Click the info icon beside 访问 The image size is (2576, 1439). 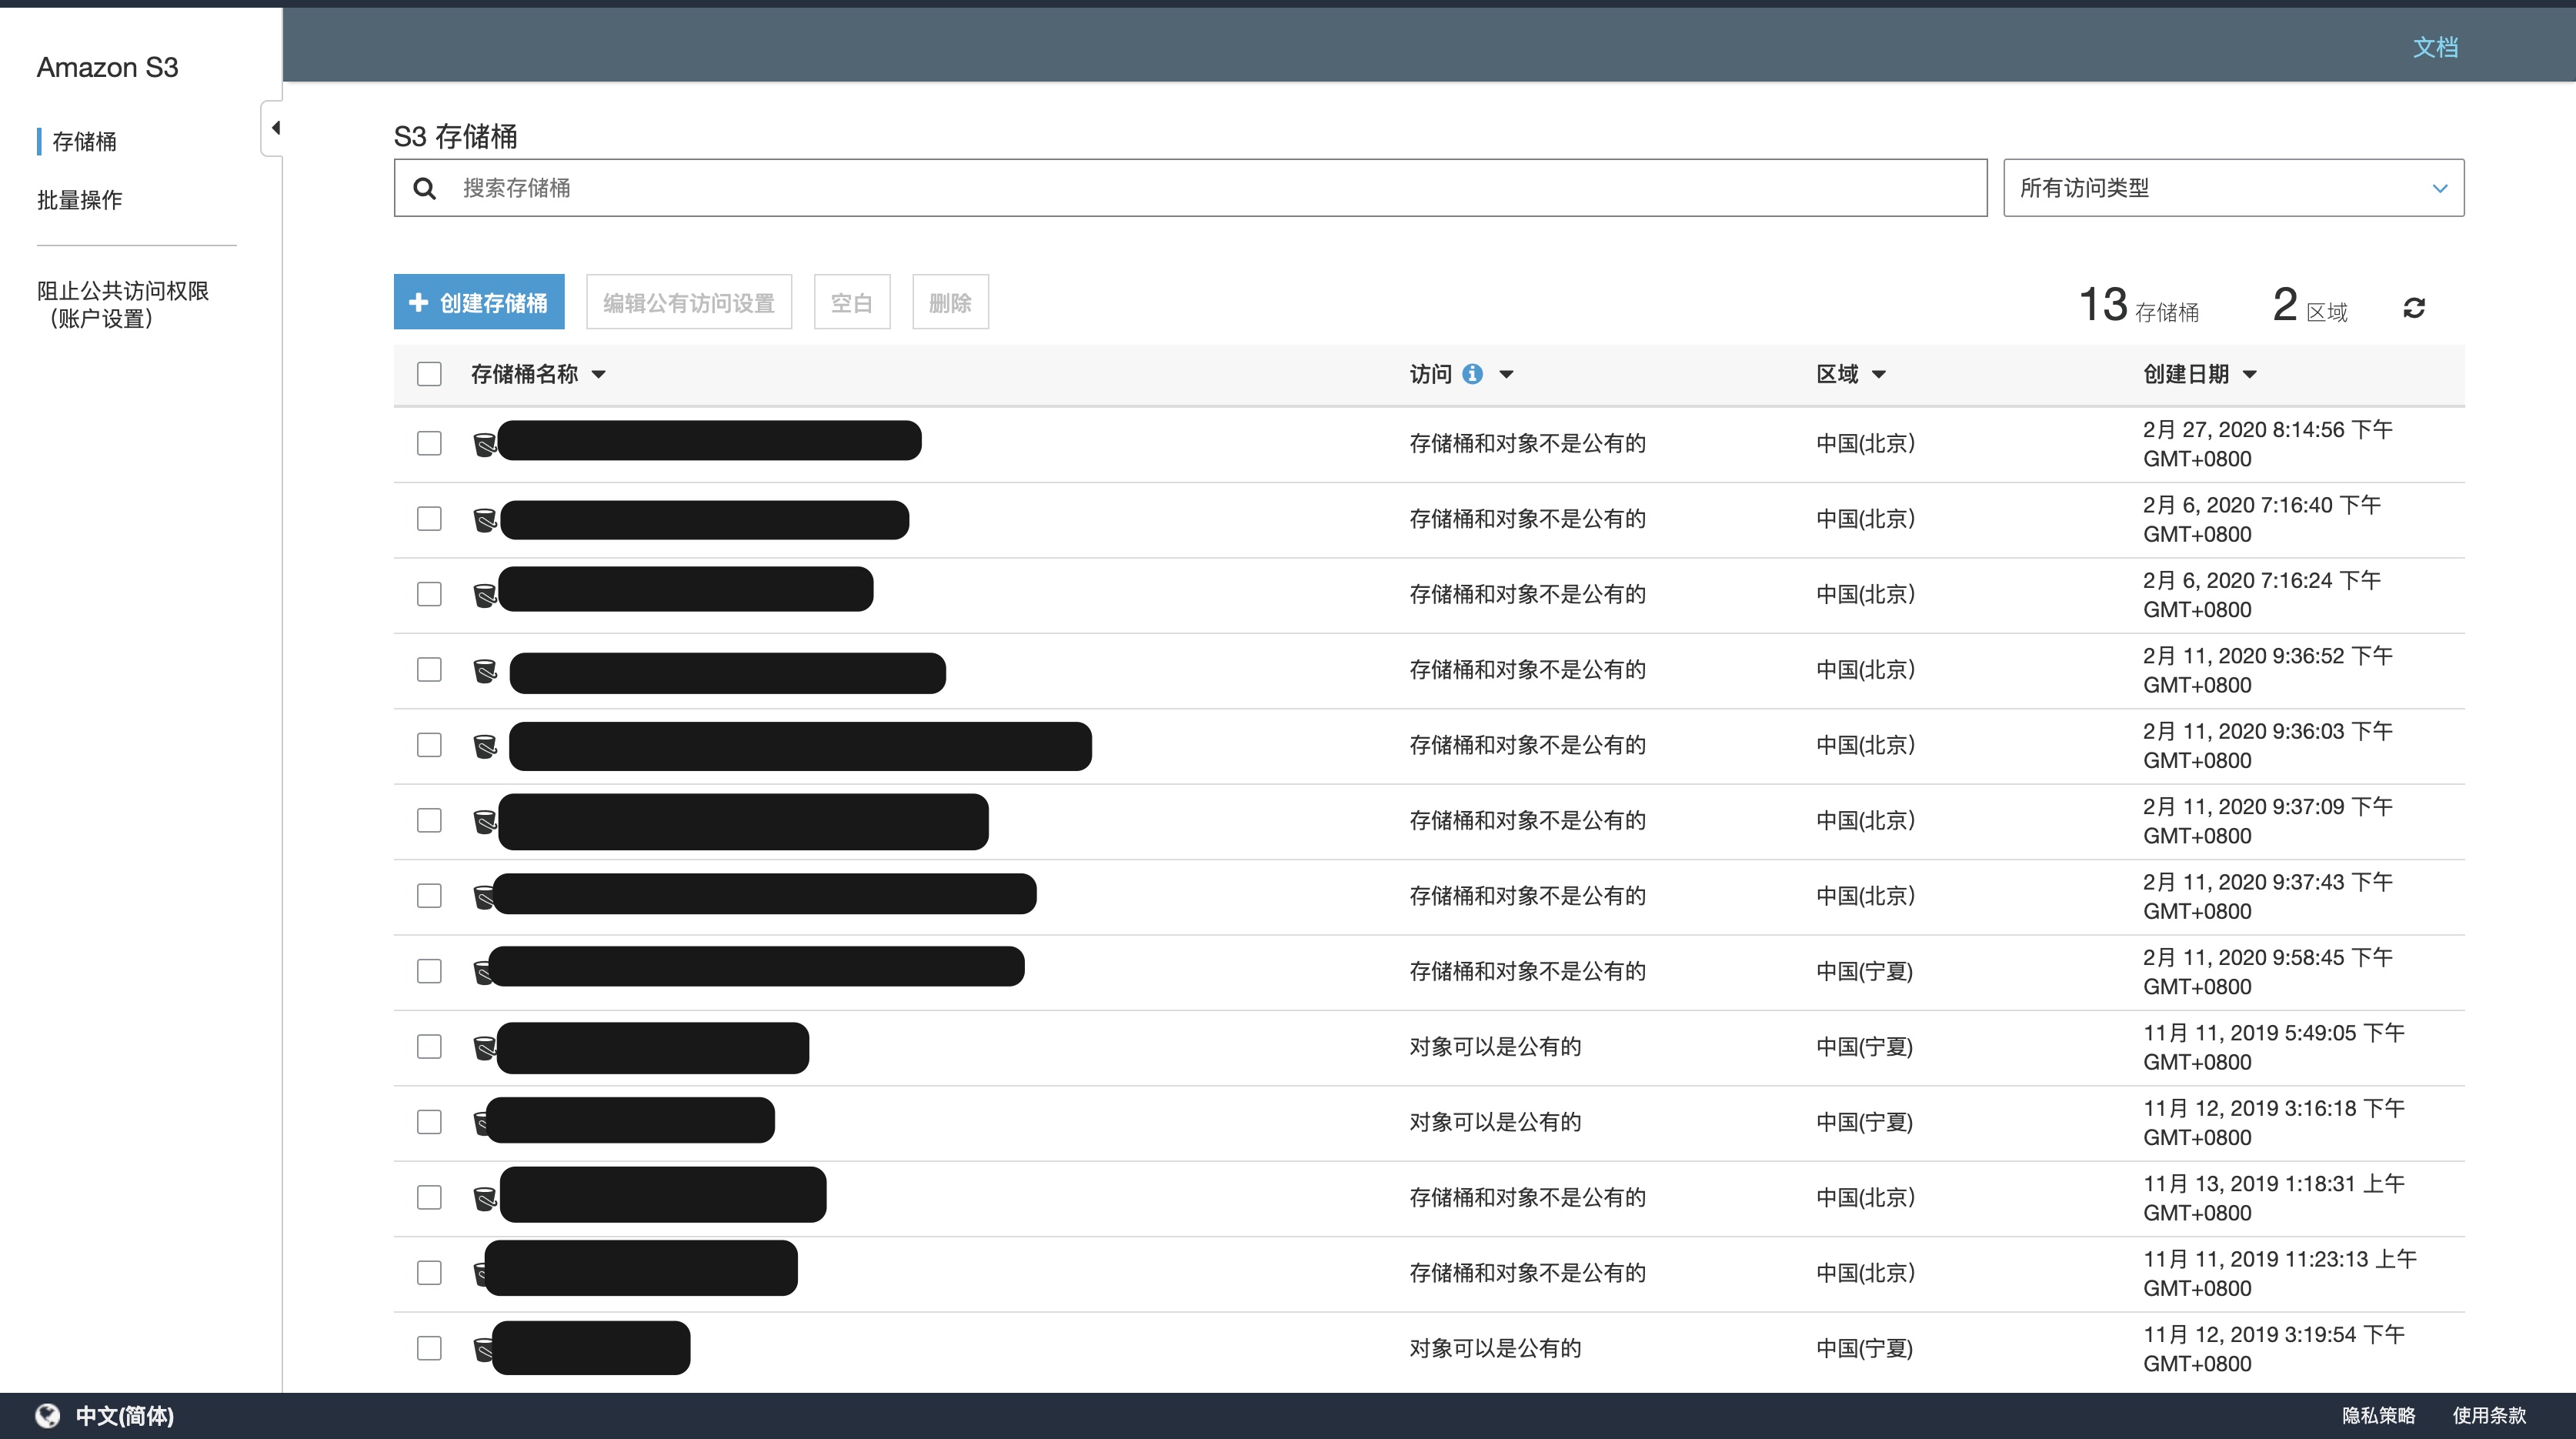click(1472, 374)
